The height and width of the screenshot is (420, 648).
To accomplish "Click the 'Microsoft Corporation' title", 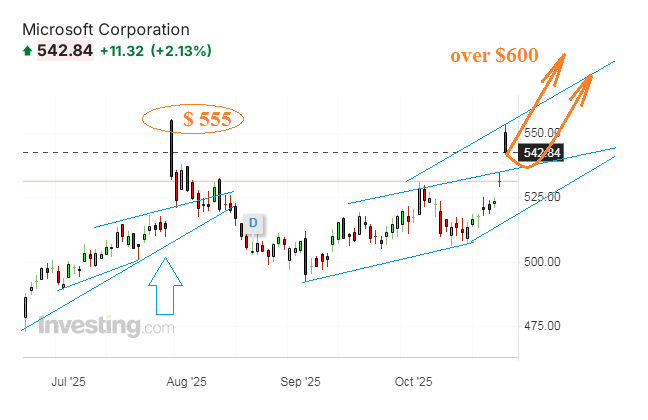I will (105, 30).
